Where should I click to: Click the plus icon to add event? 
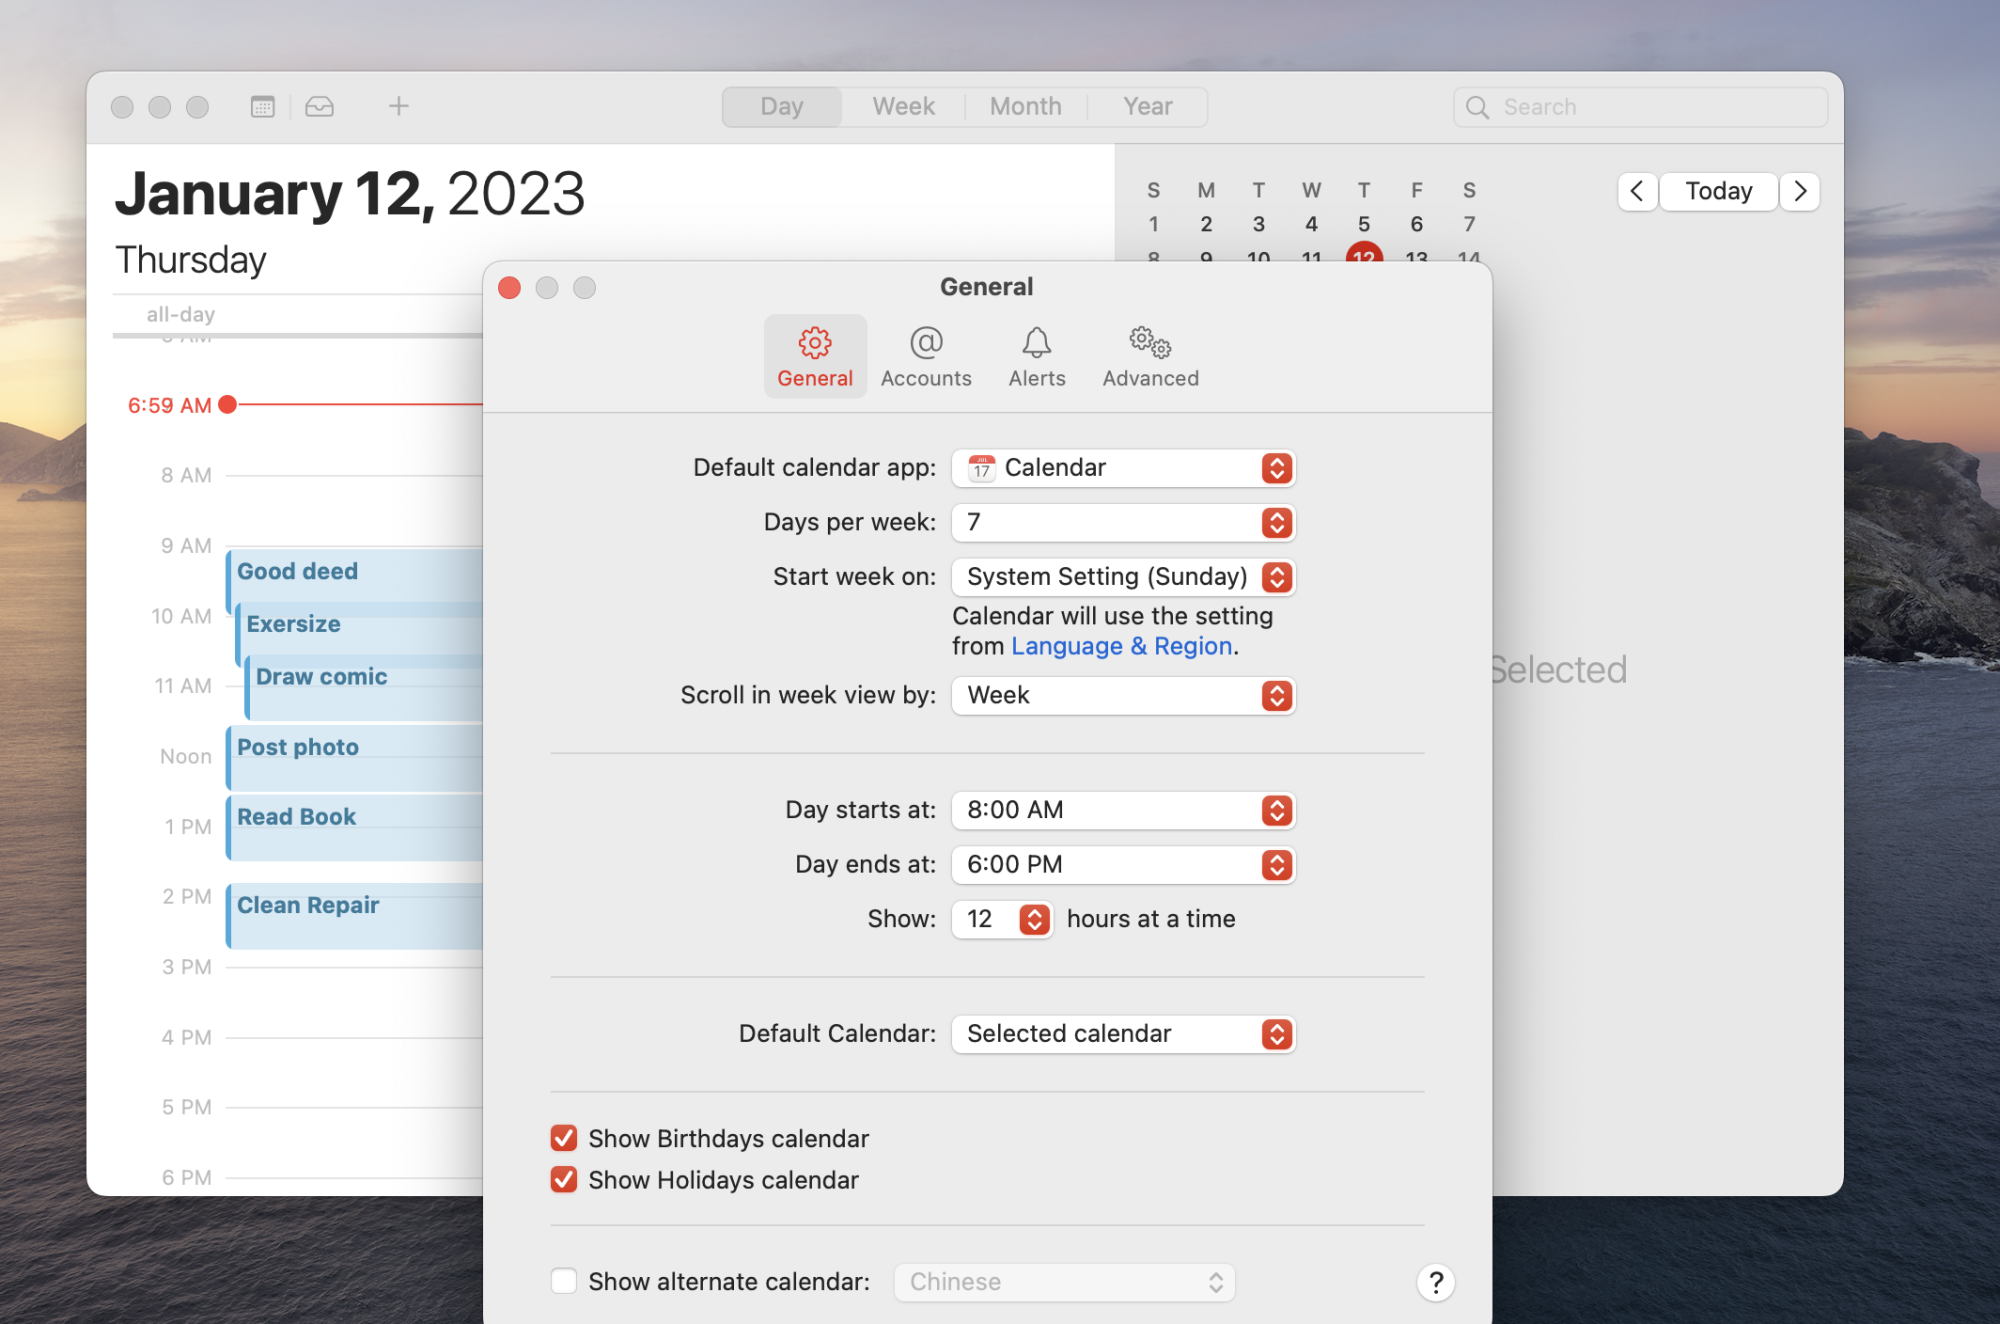pyautogui.click(x=398, y=106)
